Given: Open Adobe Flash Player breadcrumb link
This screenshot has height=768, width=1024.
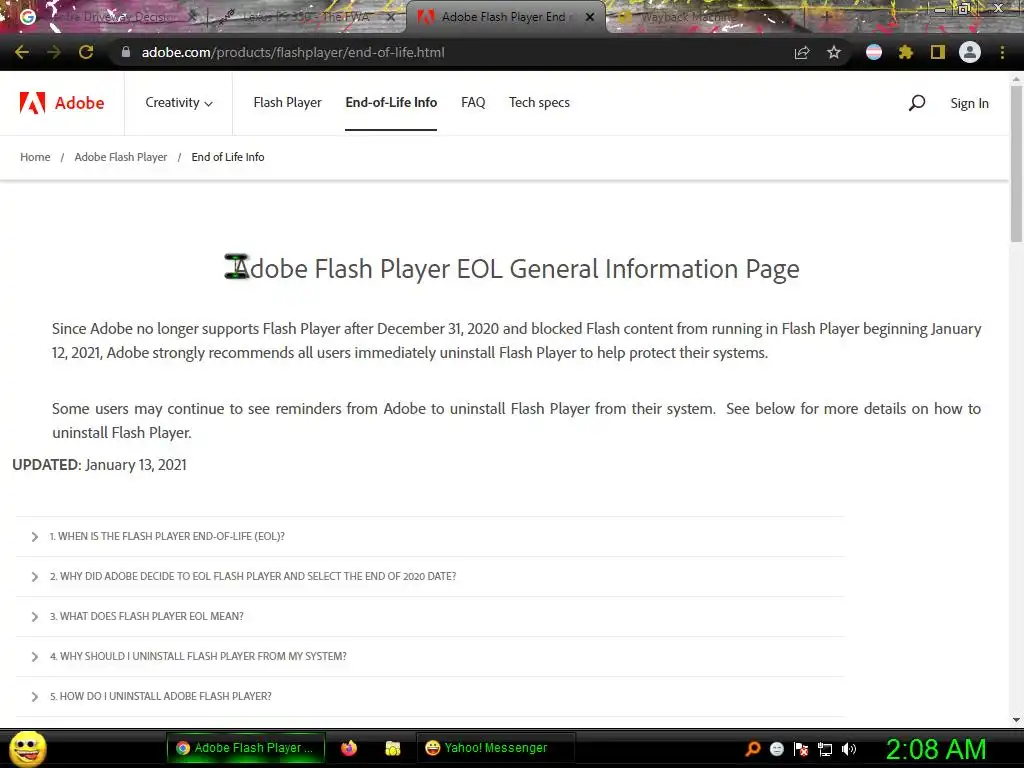Looking at the screenshot, I should 121,157.
